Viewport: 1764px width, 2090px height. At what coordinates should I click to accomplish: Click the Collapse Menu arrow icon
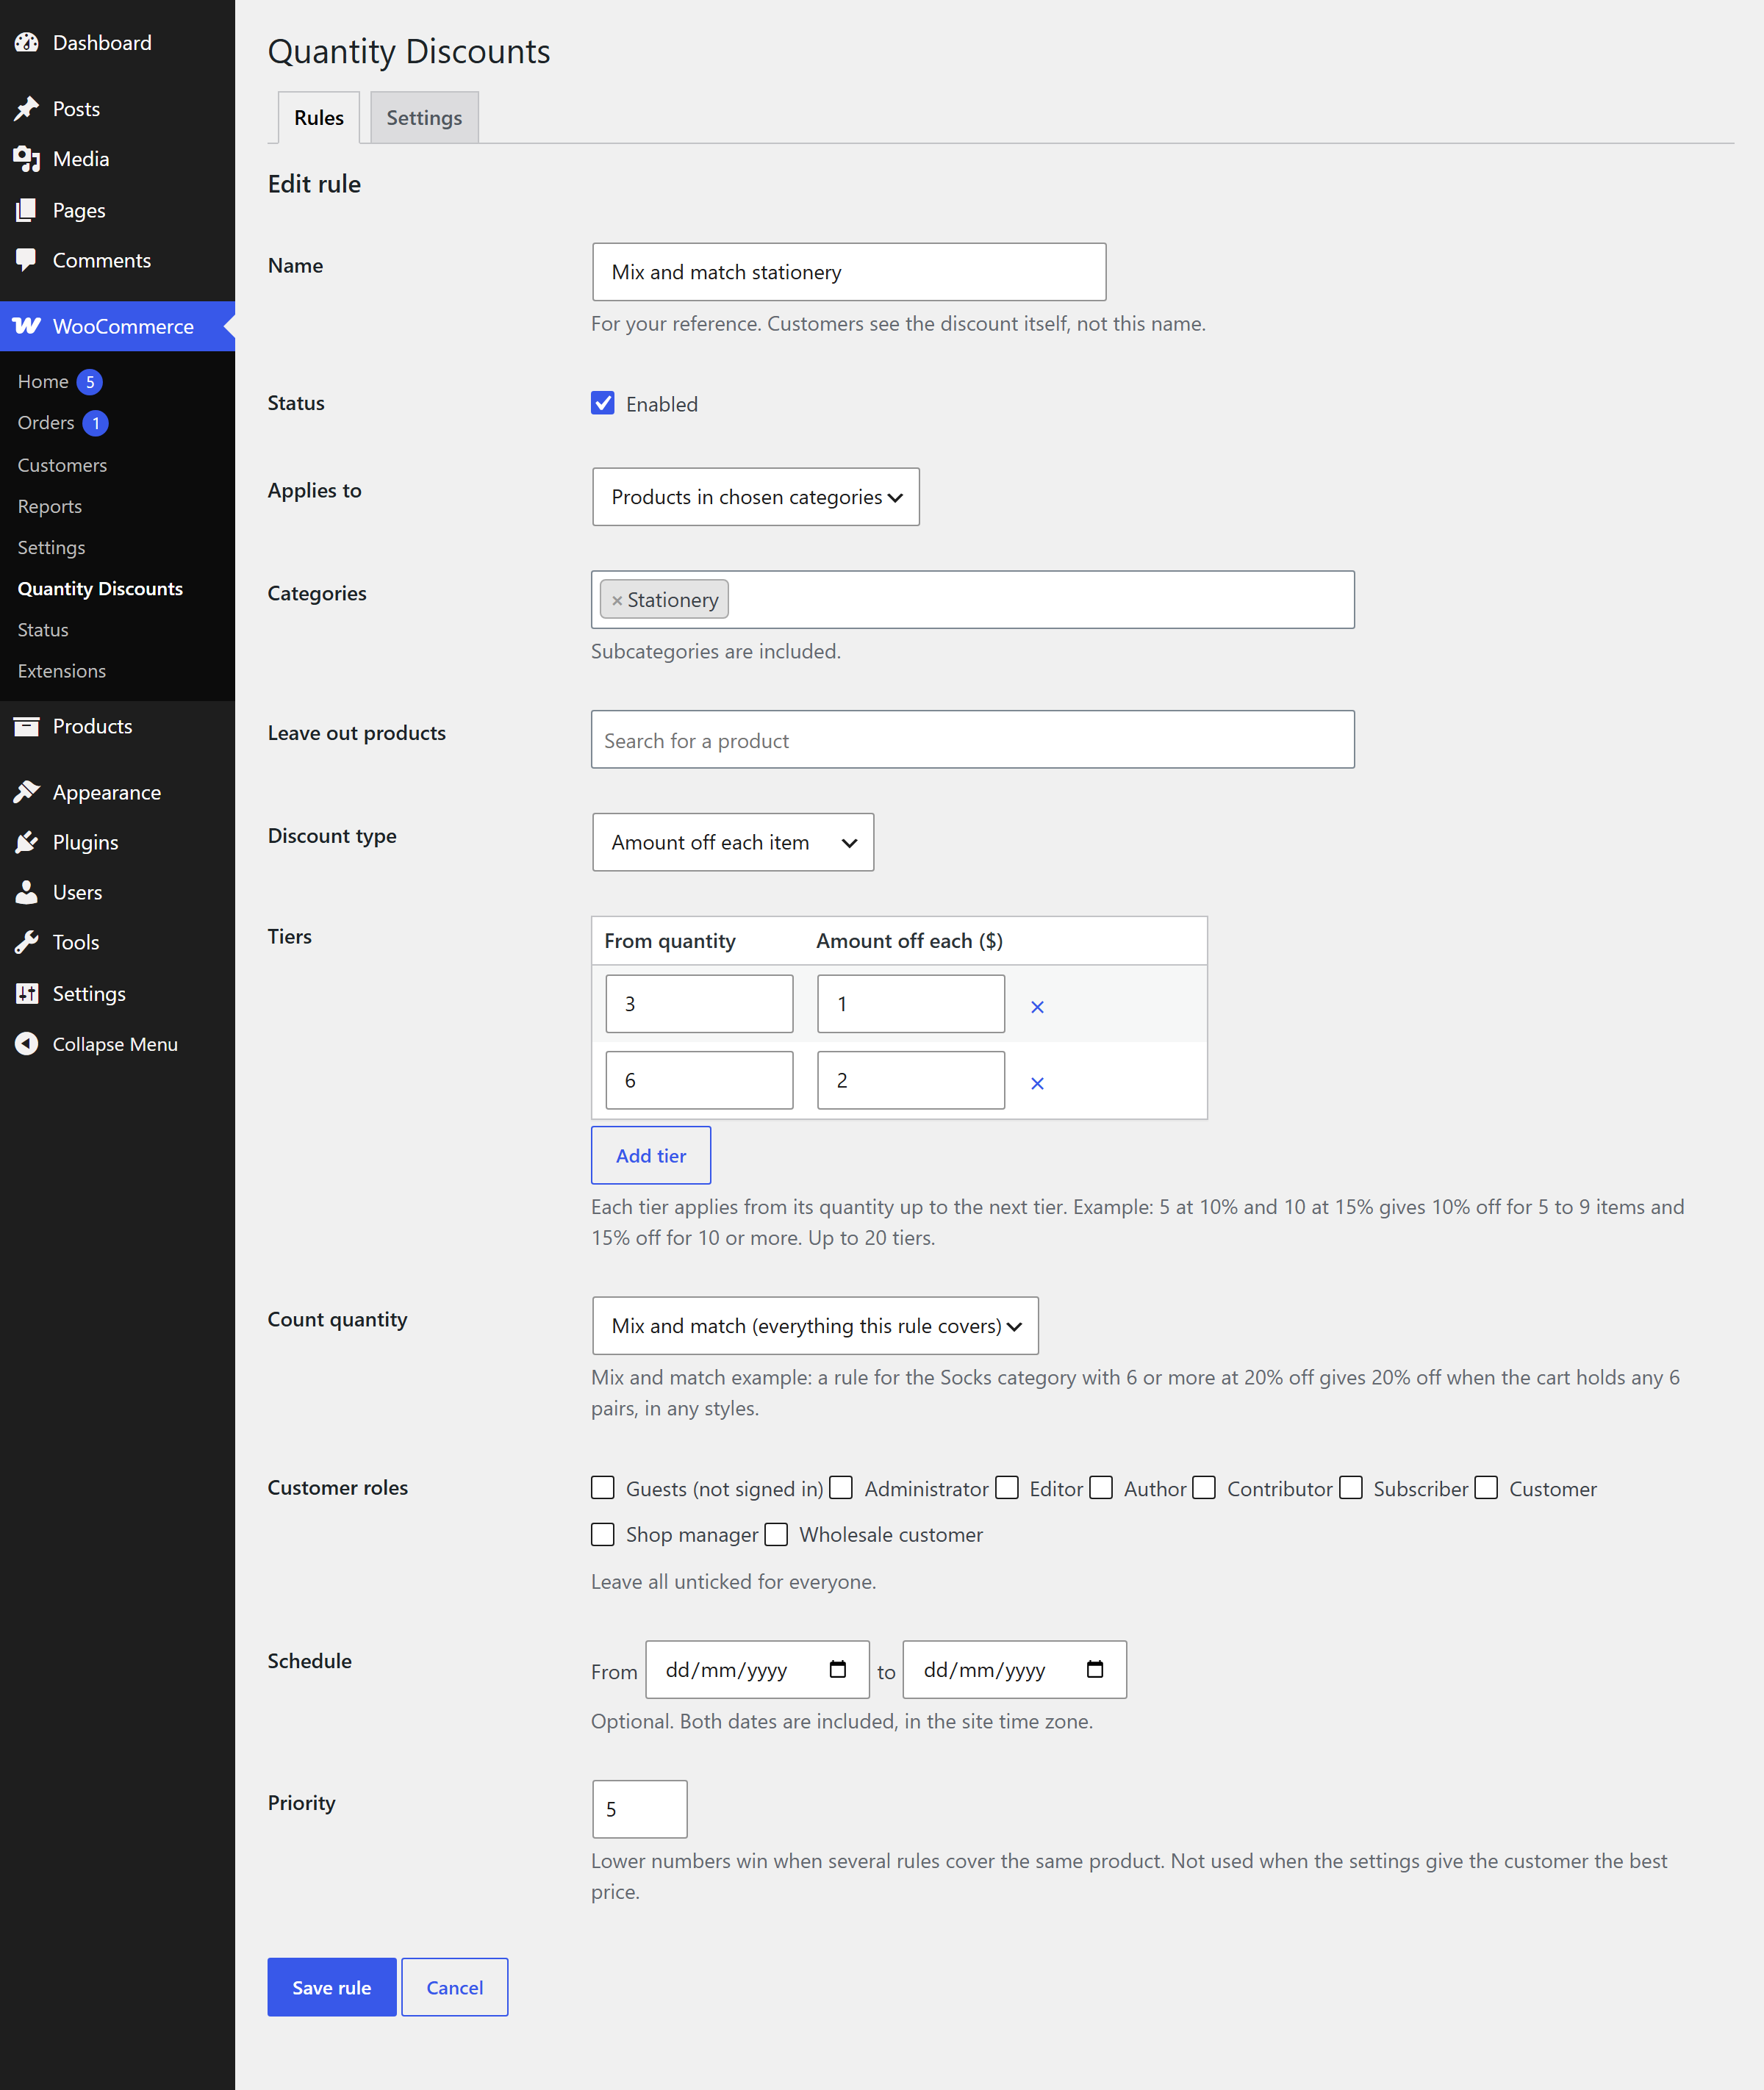click(x=27, y=1043)
